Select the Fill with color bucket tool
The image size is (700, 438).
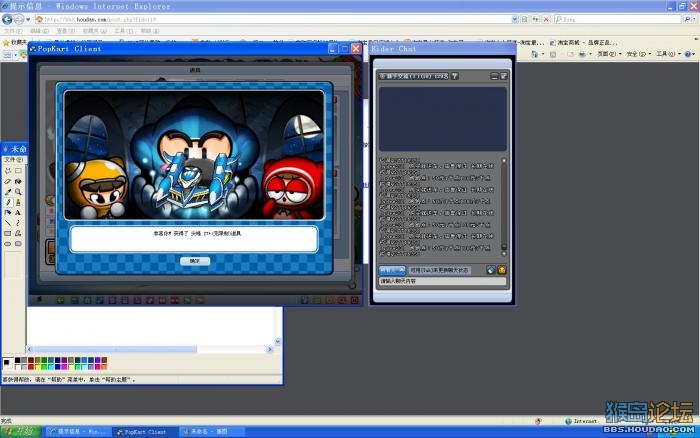pyautogui.click(x=18, y=181)
